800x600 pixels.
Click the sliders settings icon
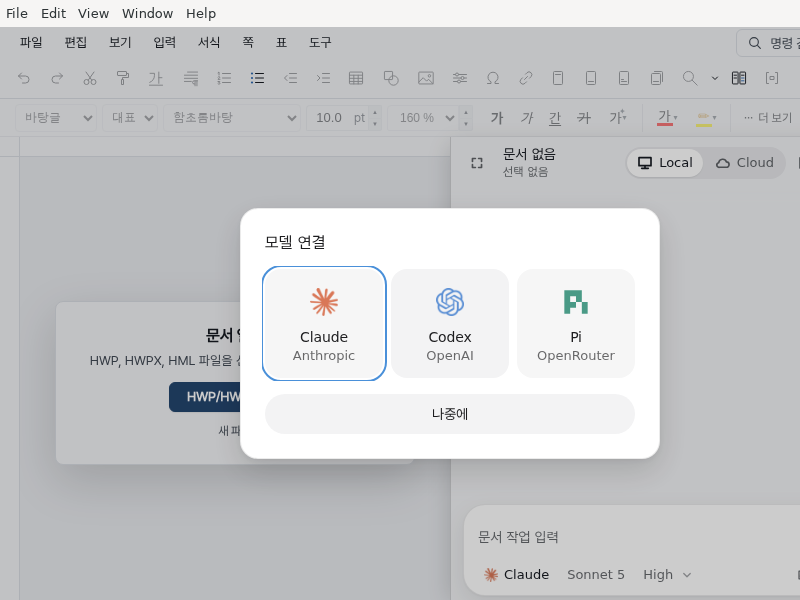[x=460, y=78]
